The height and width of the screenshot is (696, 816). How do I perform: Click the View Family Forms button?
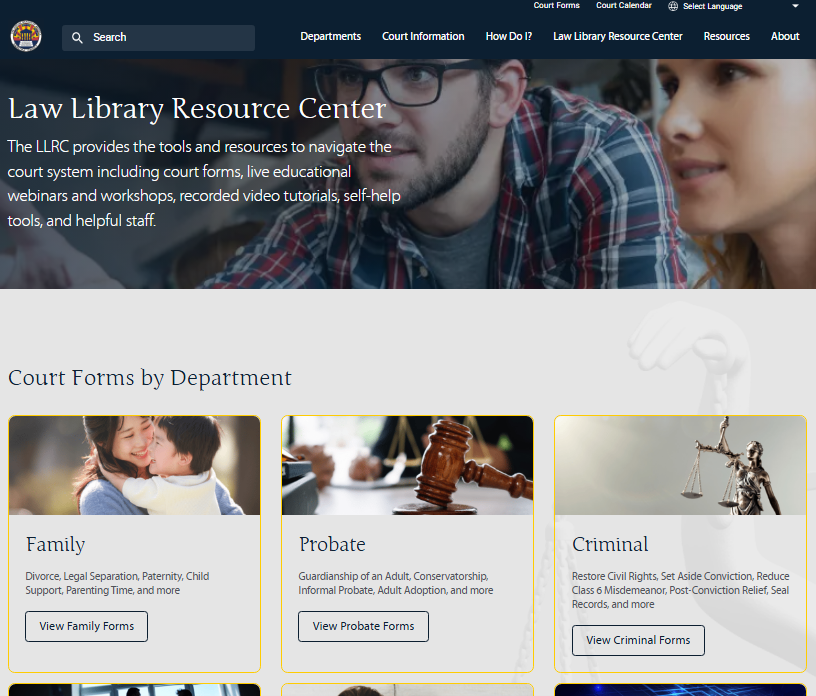click(x=86, y=626)
